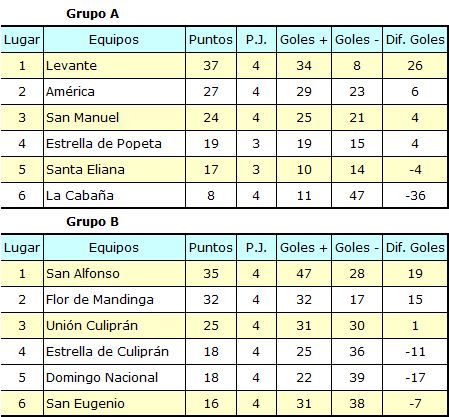Click the Goles + header in Grupo A
Image resolution: width=449 pixels, height=417 pixels.
(304, 40)
